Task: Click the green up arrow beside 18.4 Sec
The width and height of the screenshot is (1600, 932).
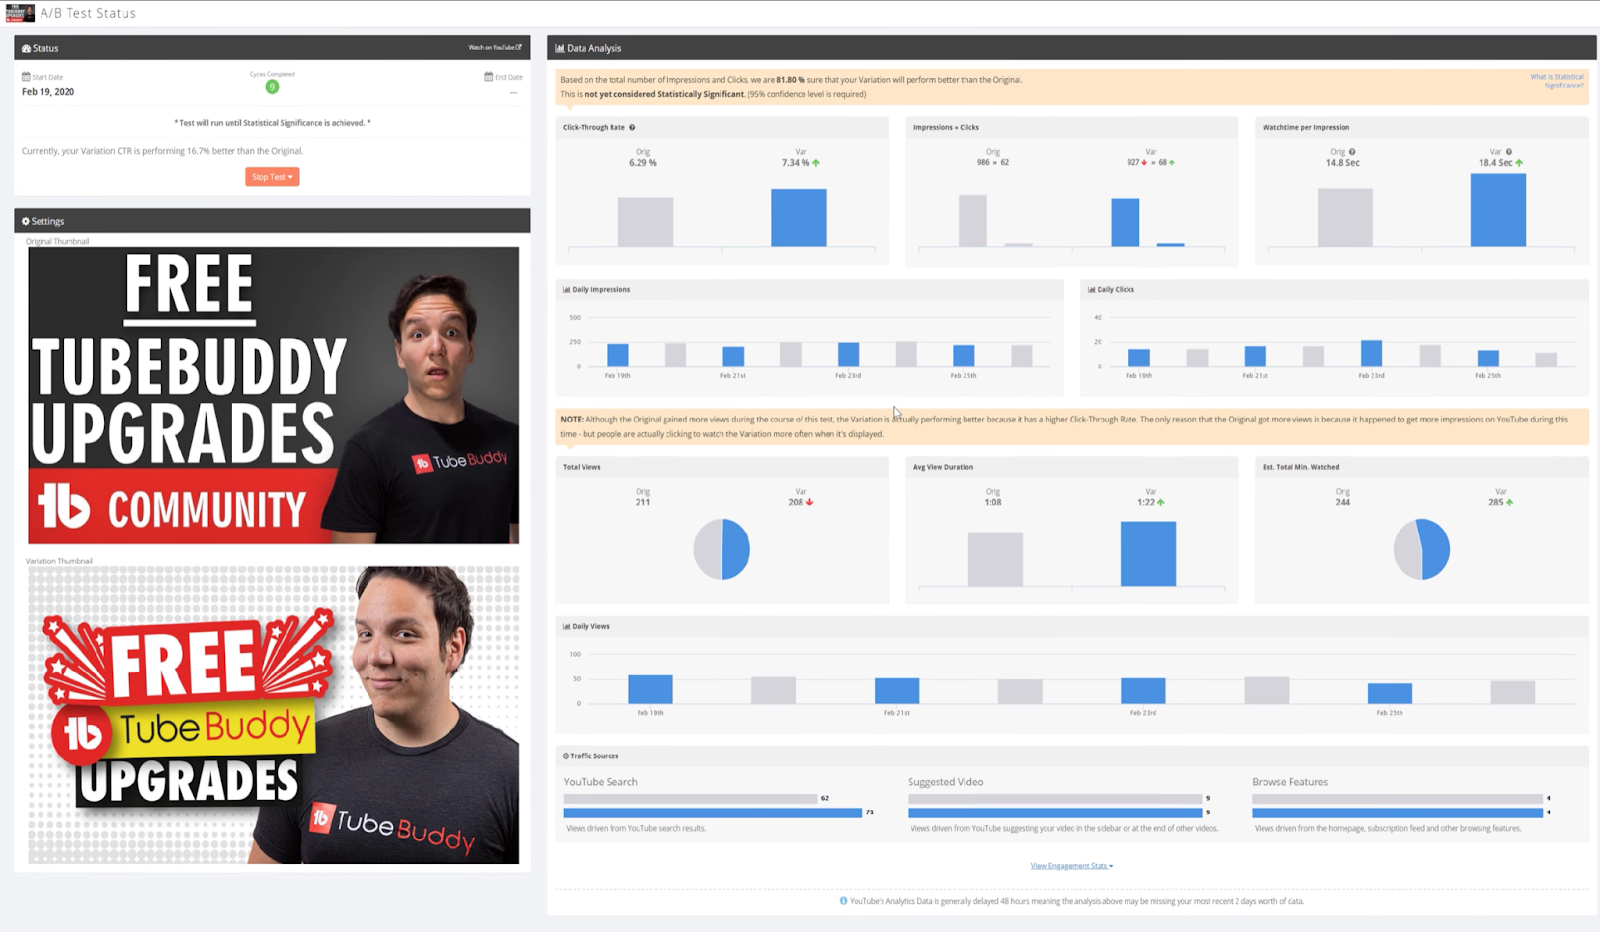Action: point(1519,163)
